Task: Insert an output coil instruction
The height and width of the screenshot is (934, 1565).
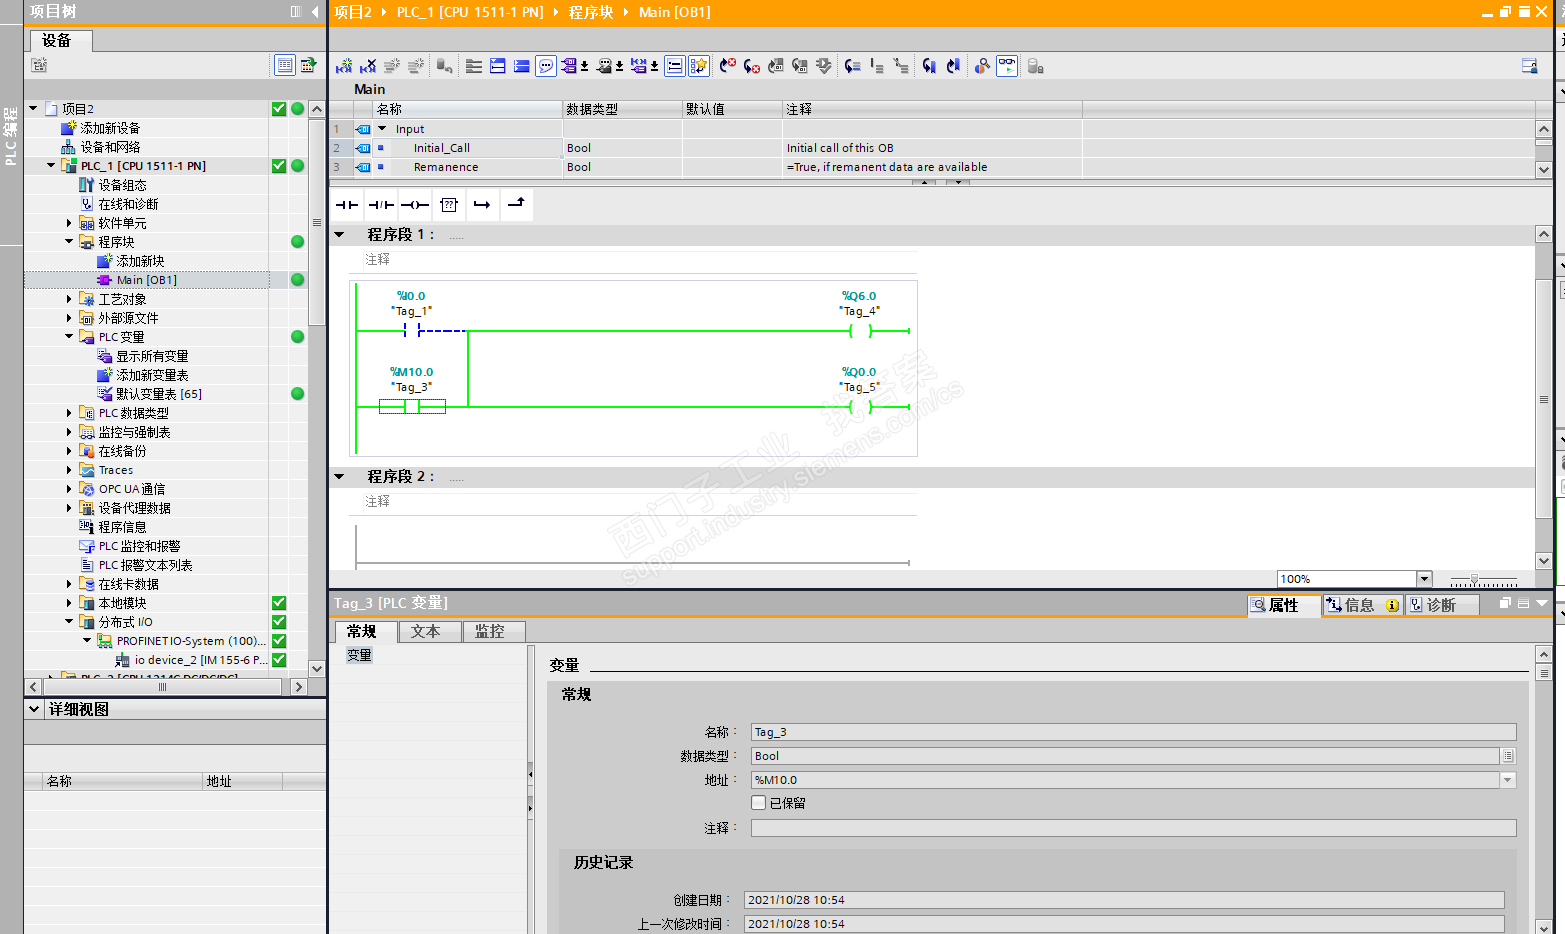Action: click(x=415, y=205)
